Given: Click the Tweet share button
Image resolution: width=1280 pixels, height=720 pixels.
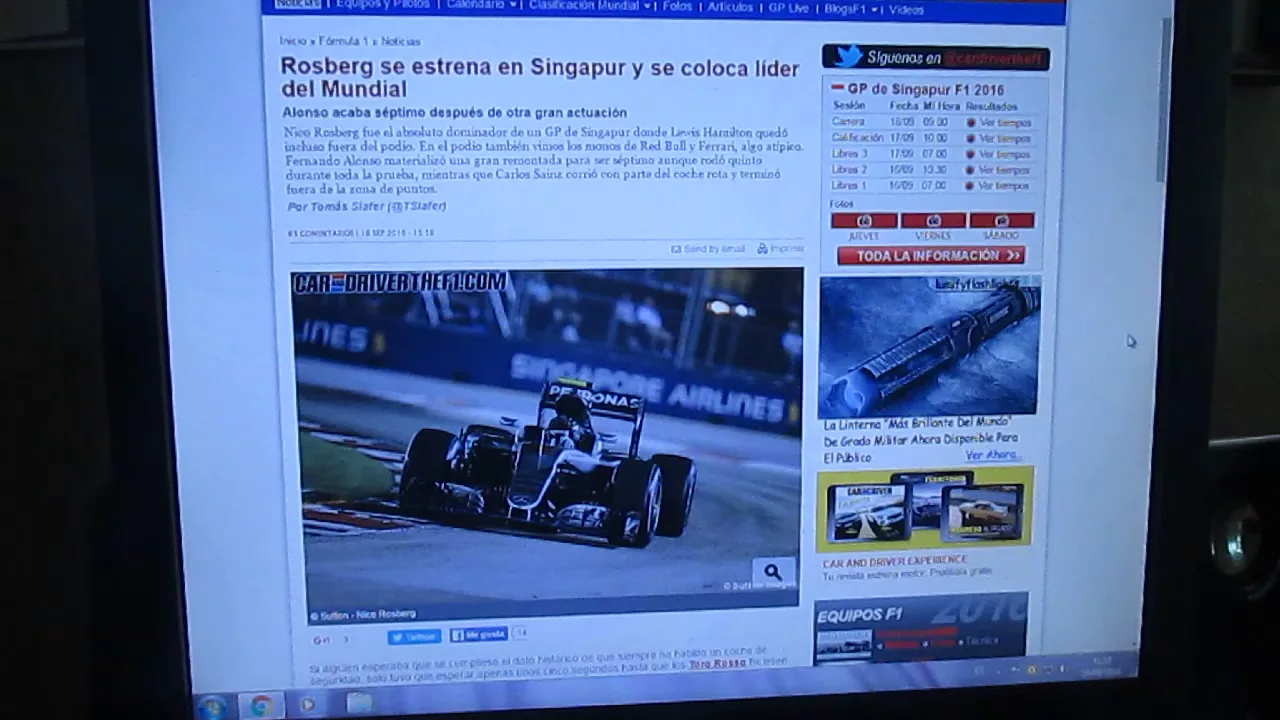Looking at the screenshot, I should point(414,636).
